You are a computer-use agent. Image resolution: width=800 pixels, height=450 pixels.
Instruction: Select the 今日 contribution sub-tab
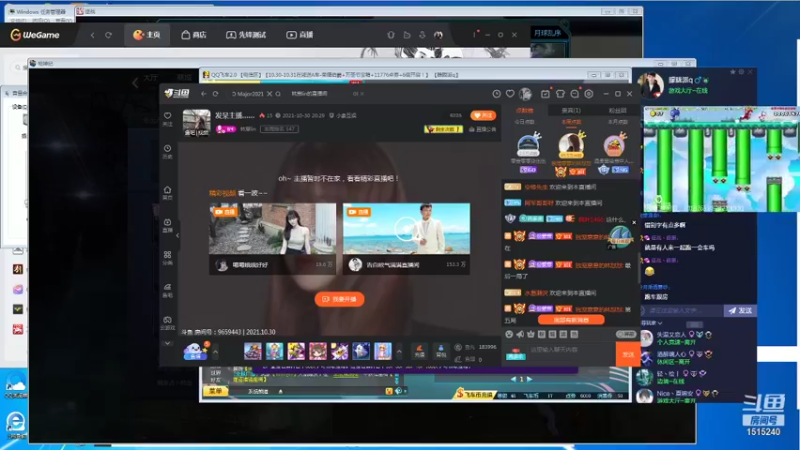pyautogui.click(x=524, y=122)
